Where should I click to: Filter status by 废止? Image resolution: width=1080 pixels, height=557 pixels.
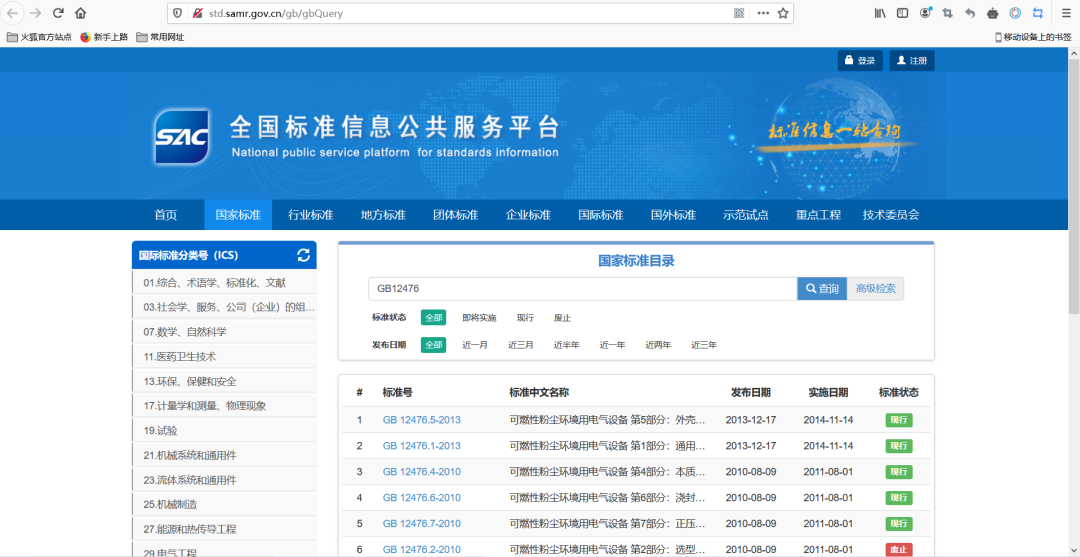click(x=562, y=318)
